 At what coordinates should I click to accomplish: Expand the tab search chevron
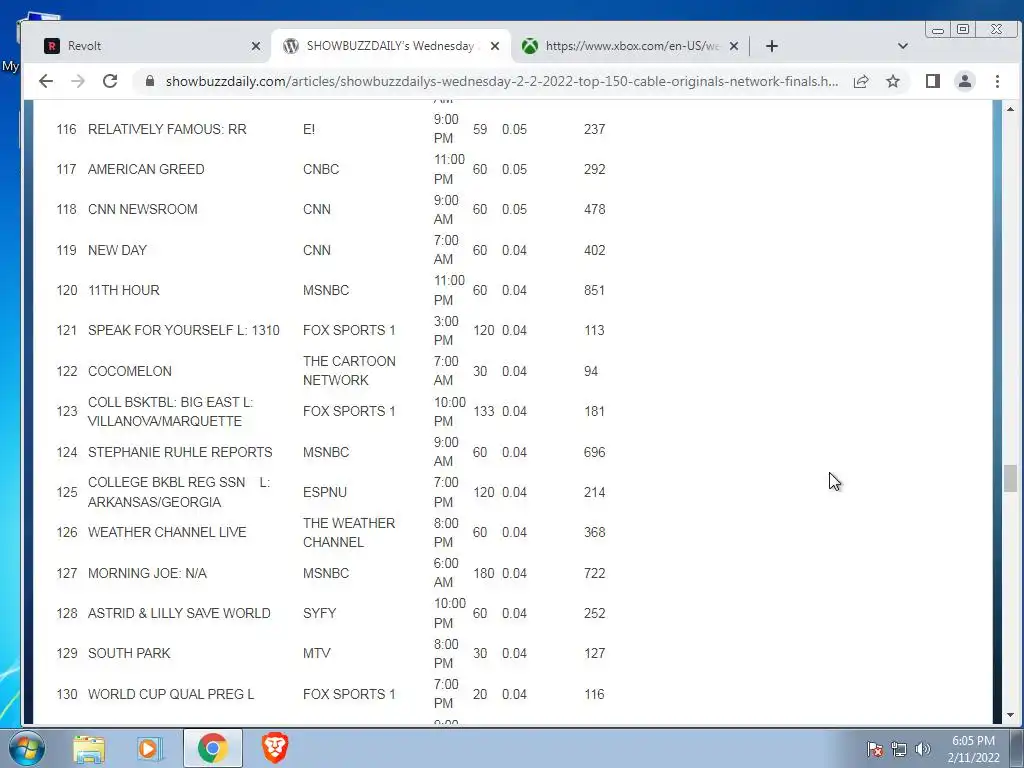[x=903, y=46]
